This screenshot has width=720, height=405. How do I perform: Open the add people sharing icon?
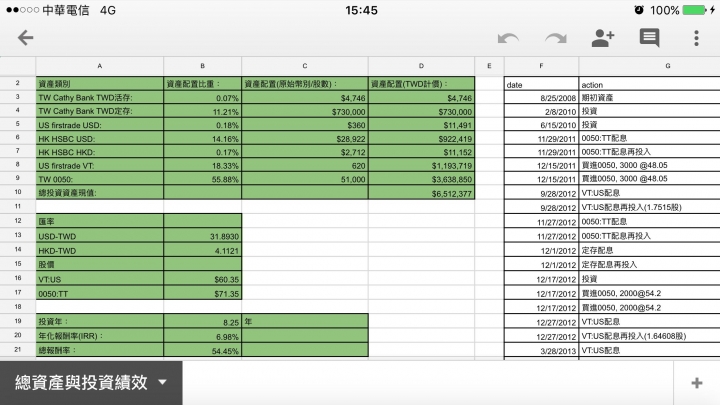click(x=603, y=38)
